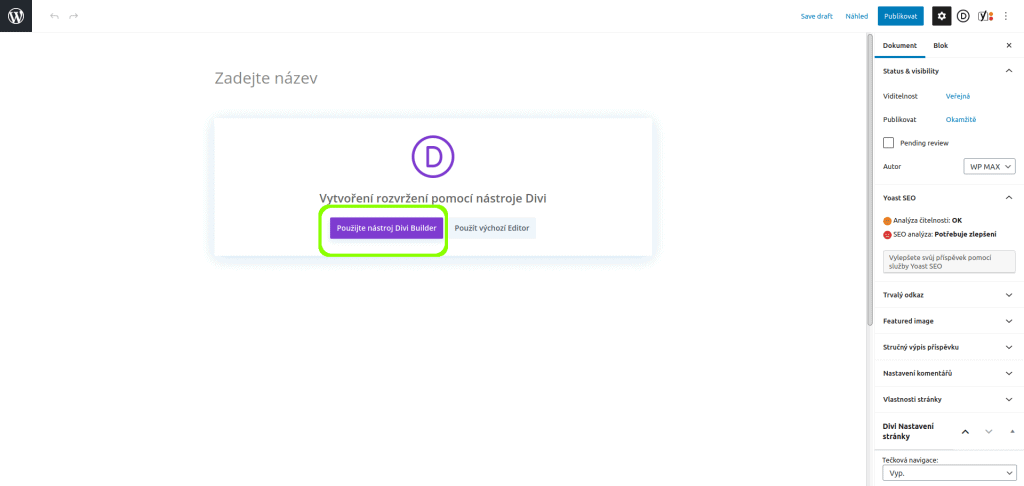Click the SEO analýza: Potřebuje zlepšení text
The image size is (1024, 486).
point(945,234)
